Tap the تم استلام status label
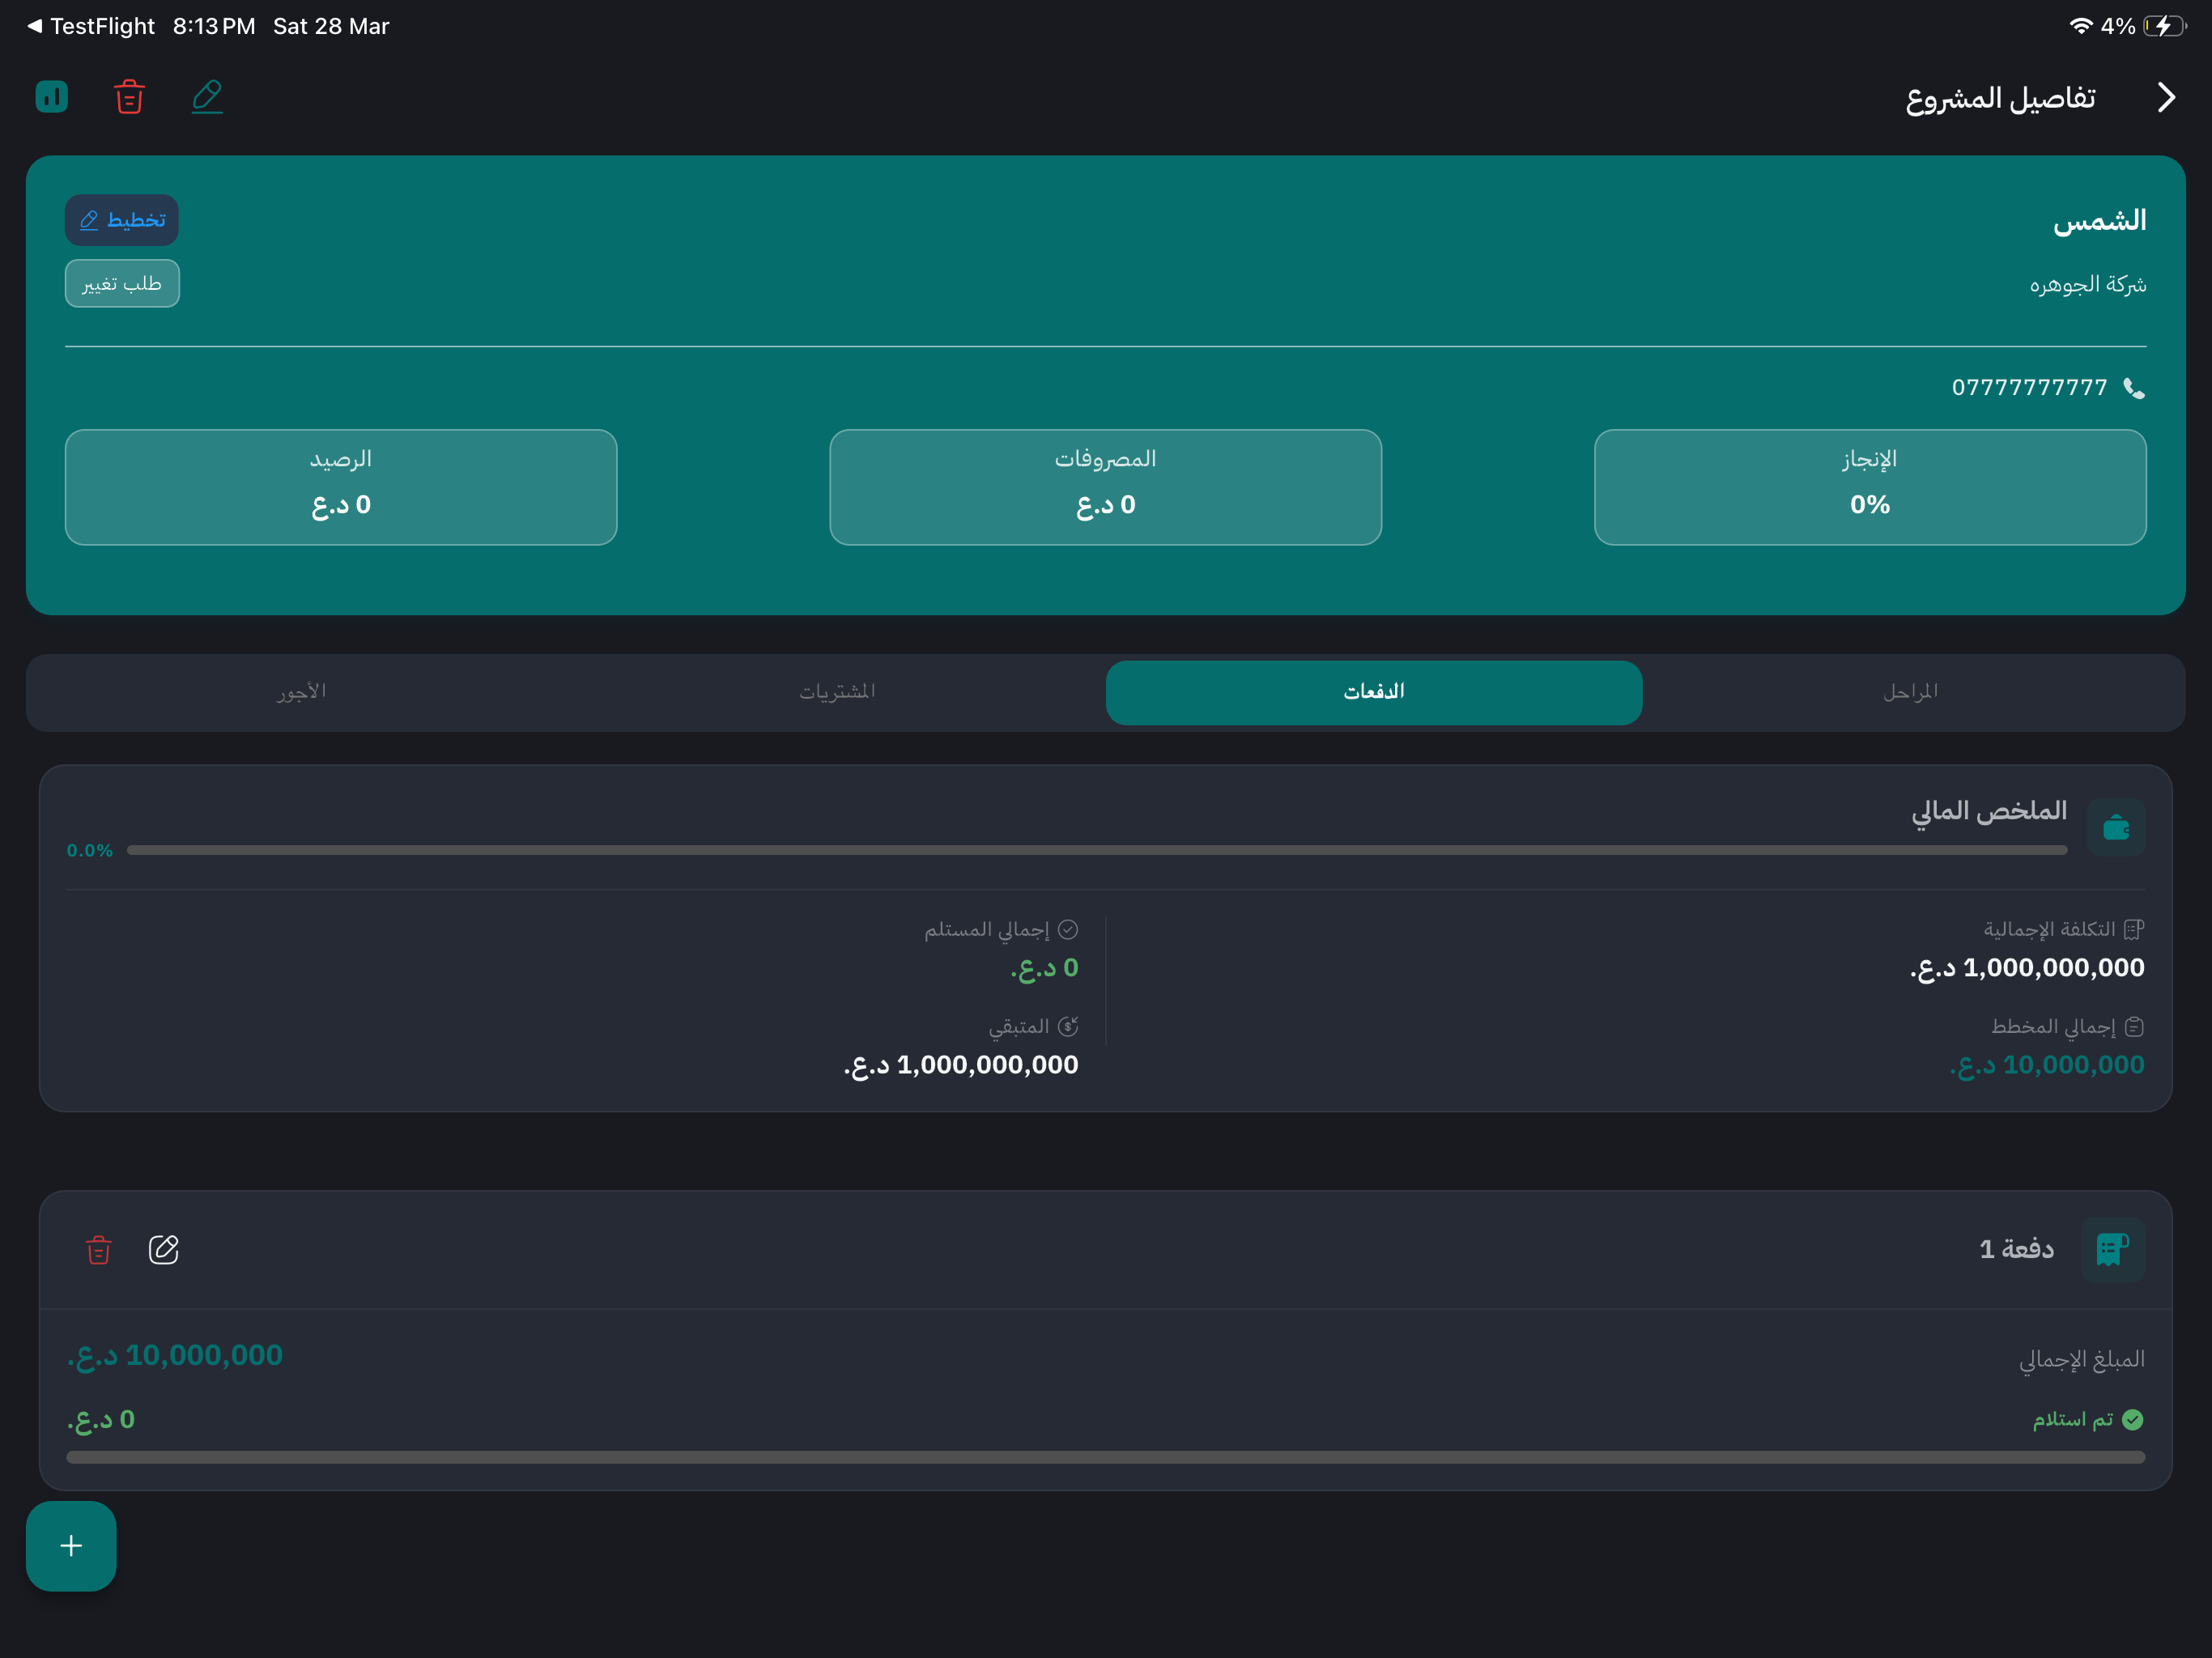2212x1658 pixels. tap(2073, 1420)
